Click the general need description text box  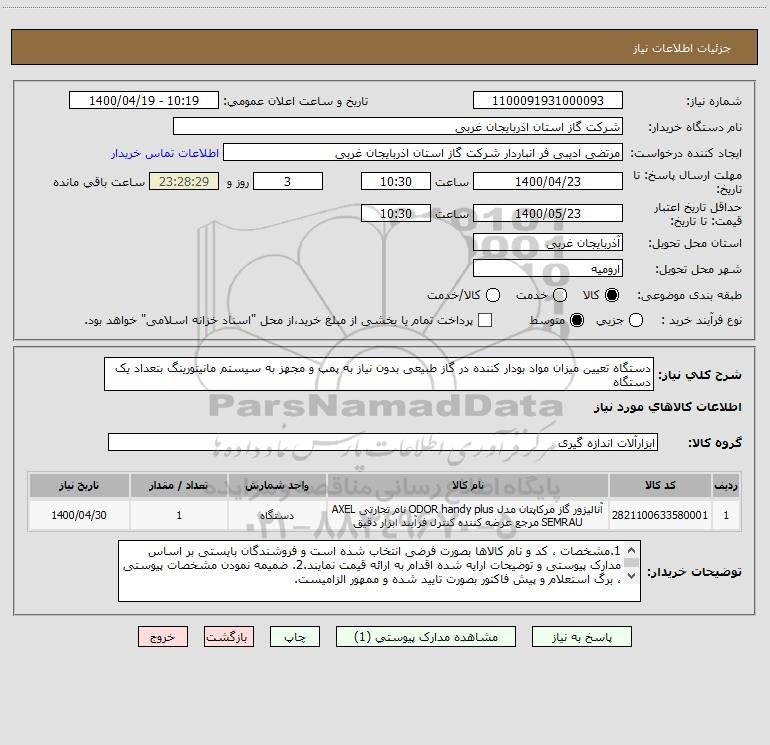coord(379,374)
